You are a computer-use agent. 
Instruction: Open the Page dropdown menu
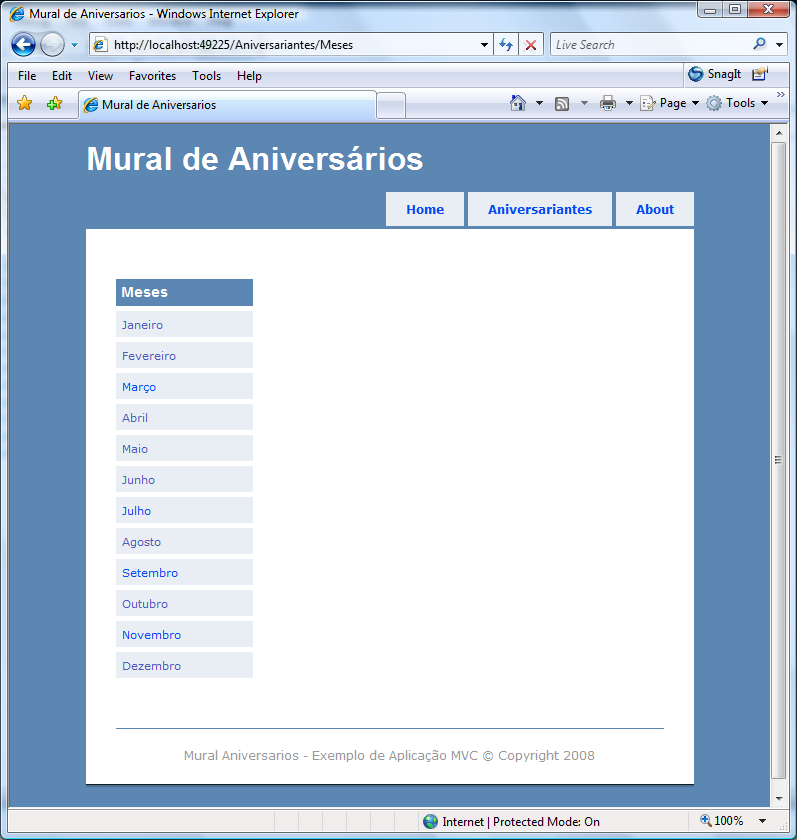click(x=669, y=103)
